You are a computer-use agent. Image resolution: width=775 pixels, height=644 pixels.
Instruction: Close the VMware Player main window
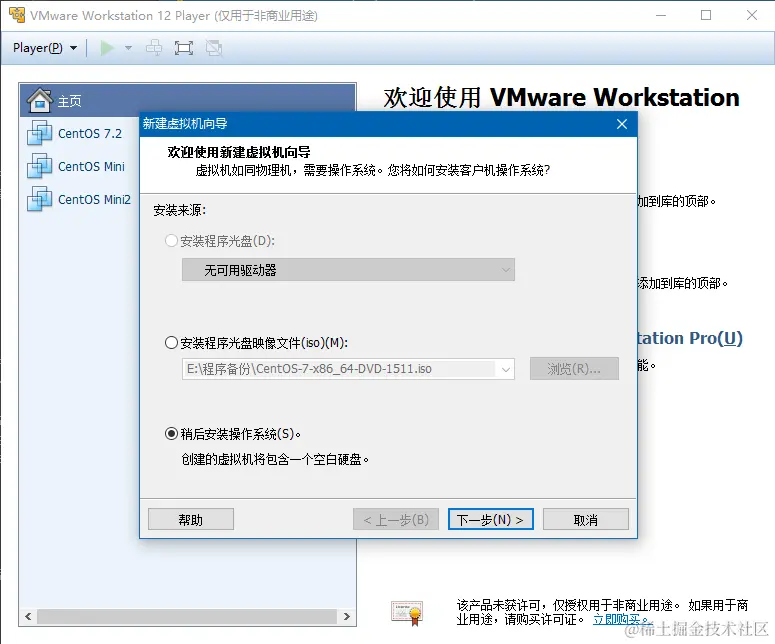pos(752,15)
